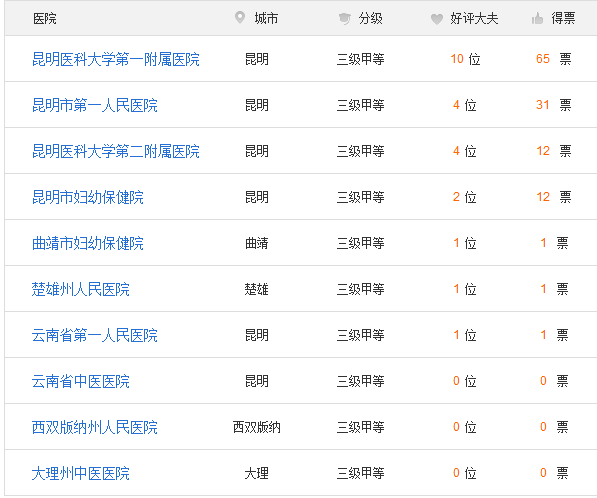Viewport: 597px width, 498px height.
Task: Click the 好评大夫 column header text
Action: tap(474, 18)
